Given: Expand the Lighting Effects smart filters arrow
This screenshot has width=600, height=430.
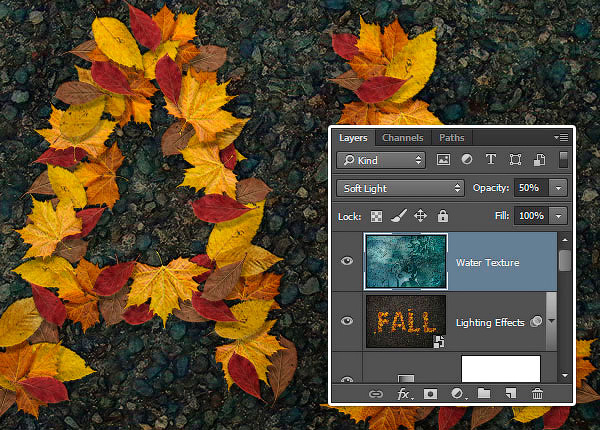Looking at the screenshot, I should [x=551, y=321].
